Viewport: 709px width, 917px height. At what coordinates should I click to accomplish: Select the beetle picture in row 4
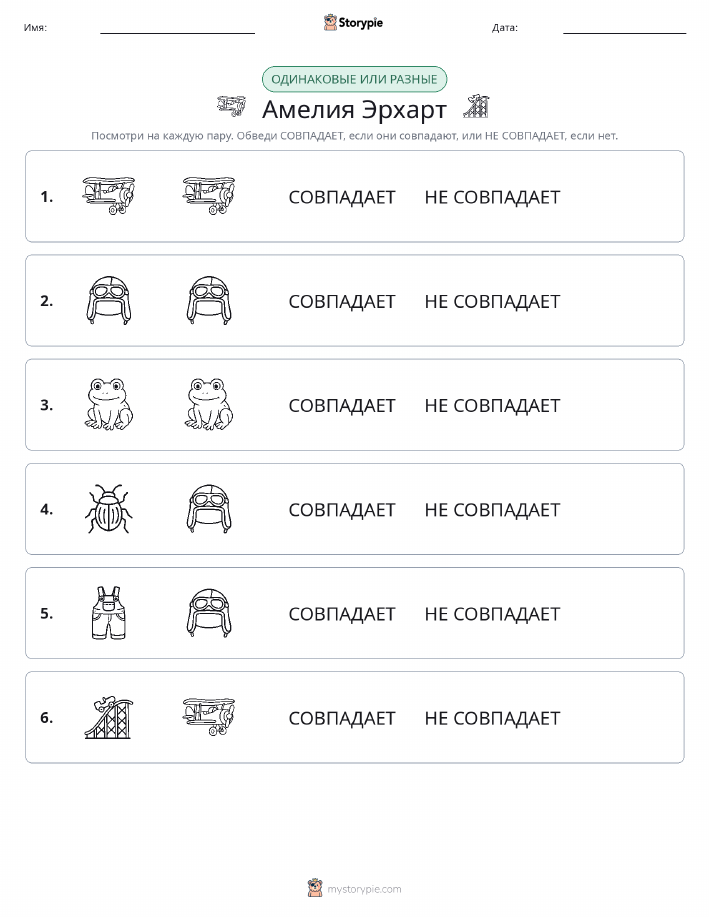[x=109, y=509]
